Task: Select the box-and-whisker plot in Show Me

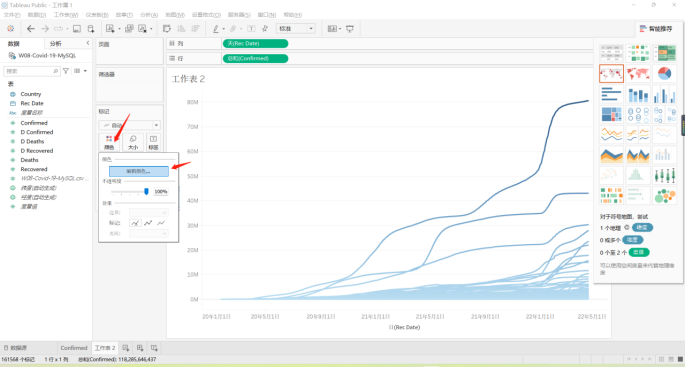Action: coord(664,175)
